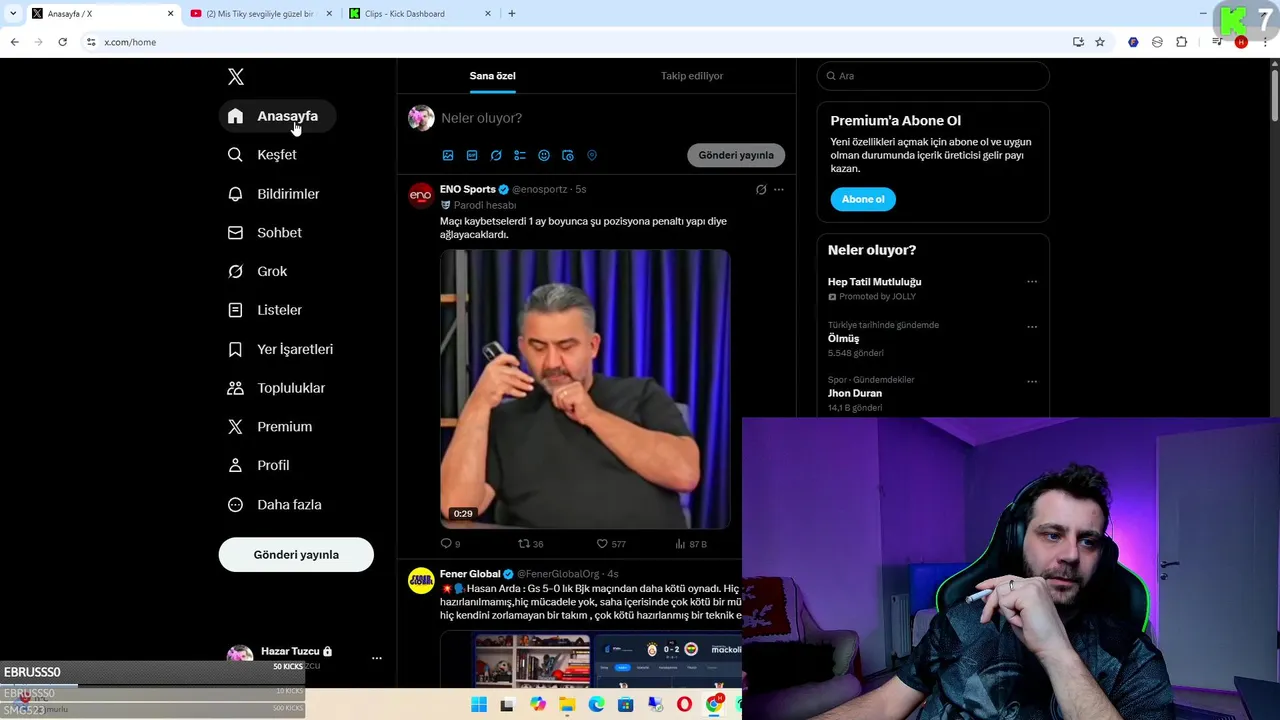Open the Ölmüş trending topic
Viewport: 1280px width, 720px height.
[843, 339]
